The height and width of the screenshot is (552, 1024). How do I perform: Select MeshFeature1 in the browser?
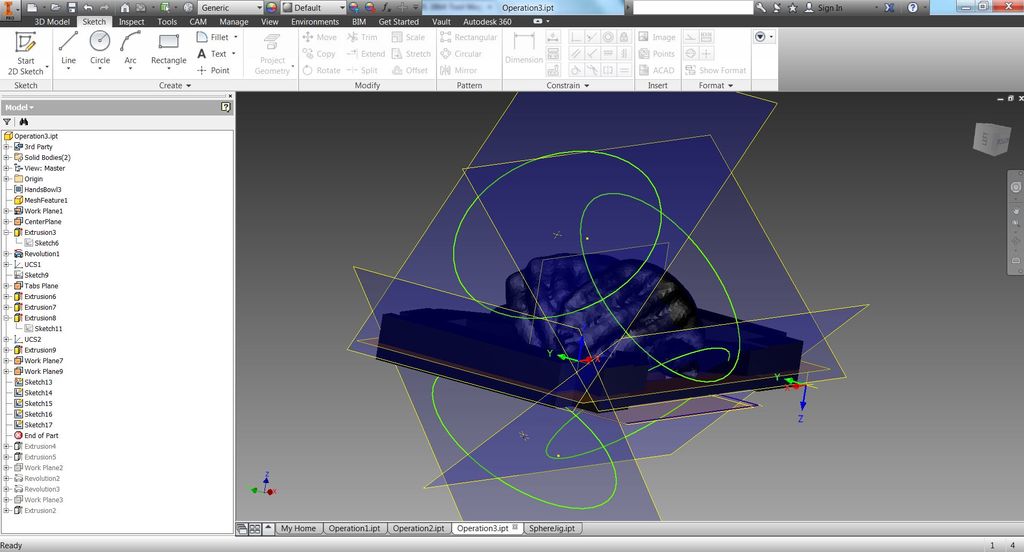pyautogui.click(x=40, y=201)
